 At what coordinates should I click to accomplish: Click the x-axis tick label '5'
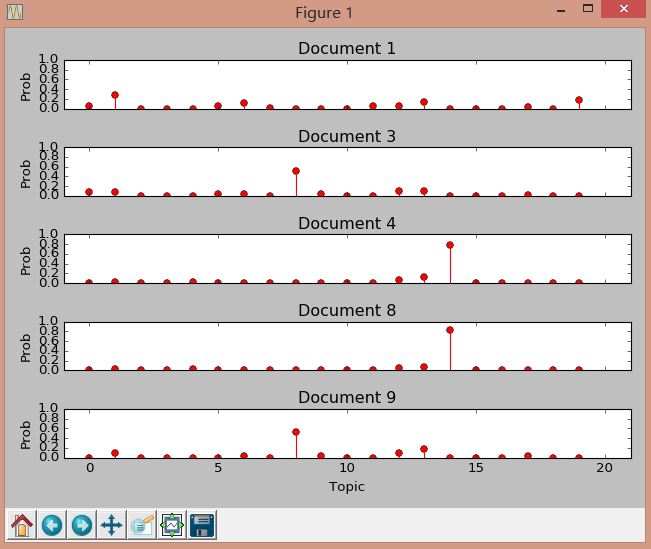pyautogui.click(x=218, y=468)
